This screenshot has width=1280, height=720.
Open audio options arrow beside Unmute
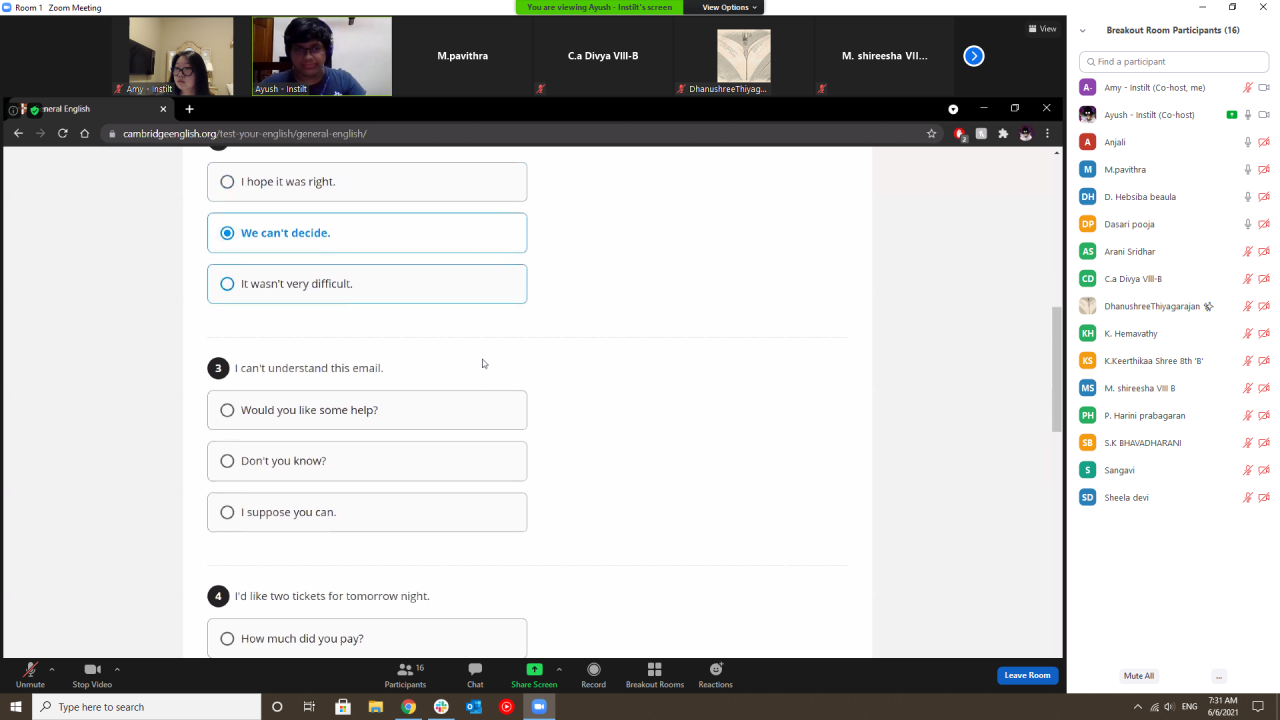(52, 669)
